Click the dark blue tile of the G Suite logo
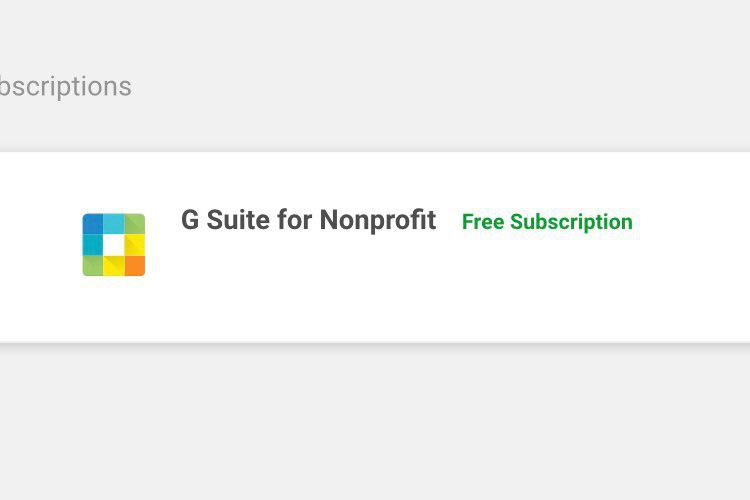Image resolution: width=750 pixels, height=500 pixels. (x=92, y=224)
